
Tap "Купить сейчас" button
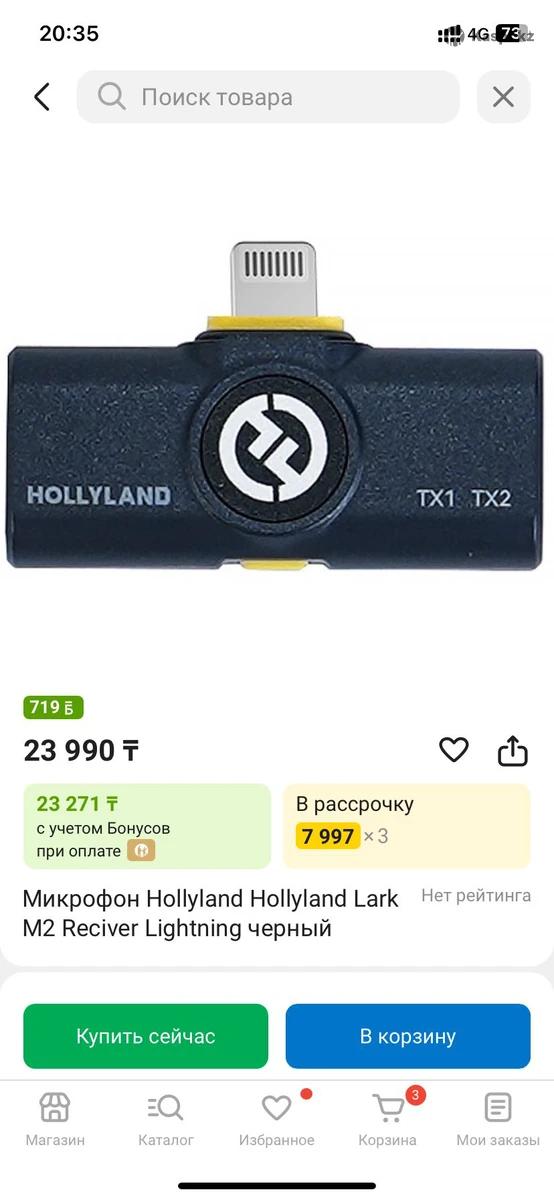click(x=146, y=1036)
